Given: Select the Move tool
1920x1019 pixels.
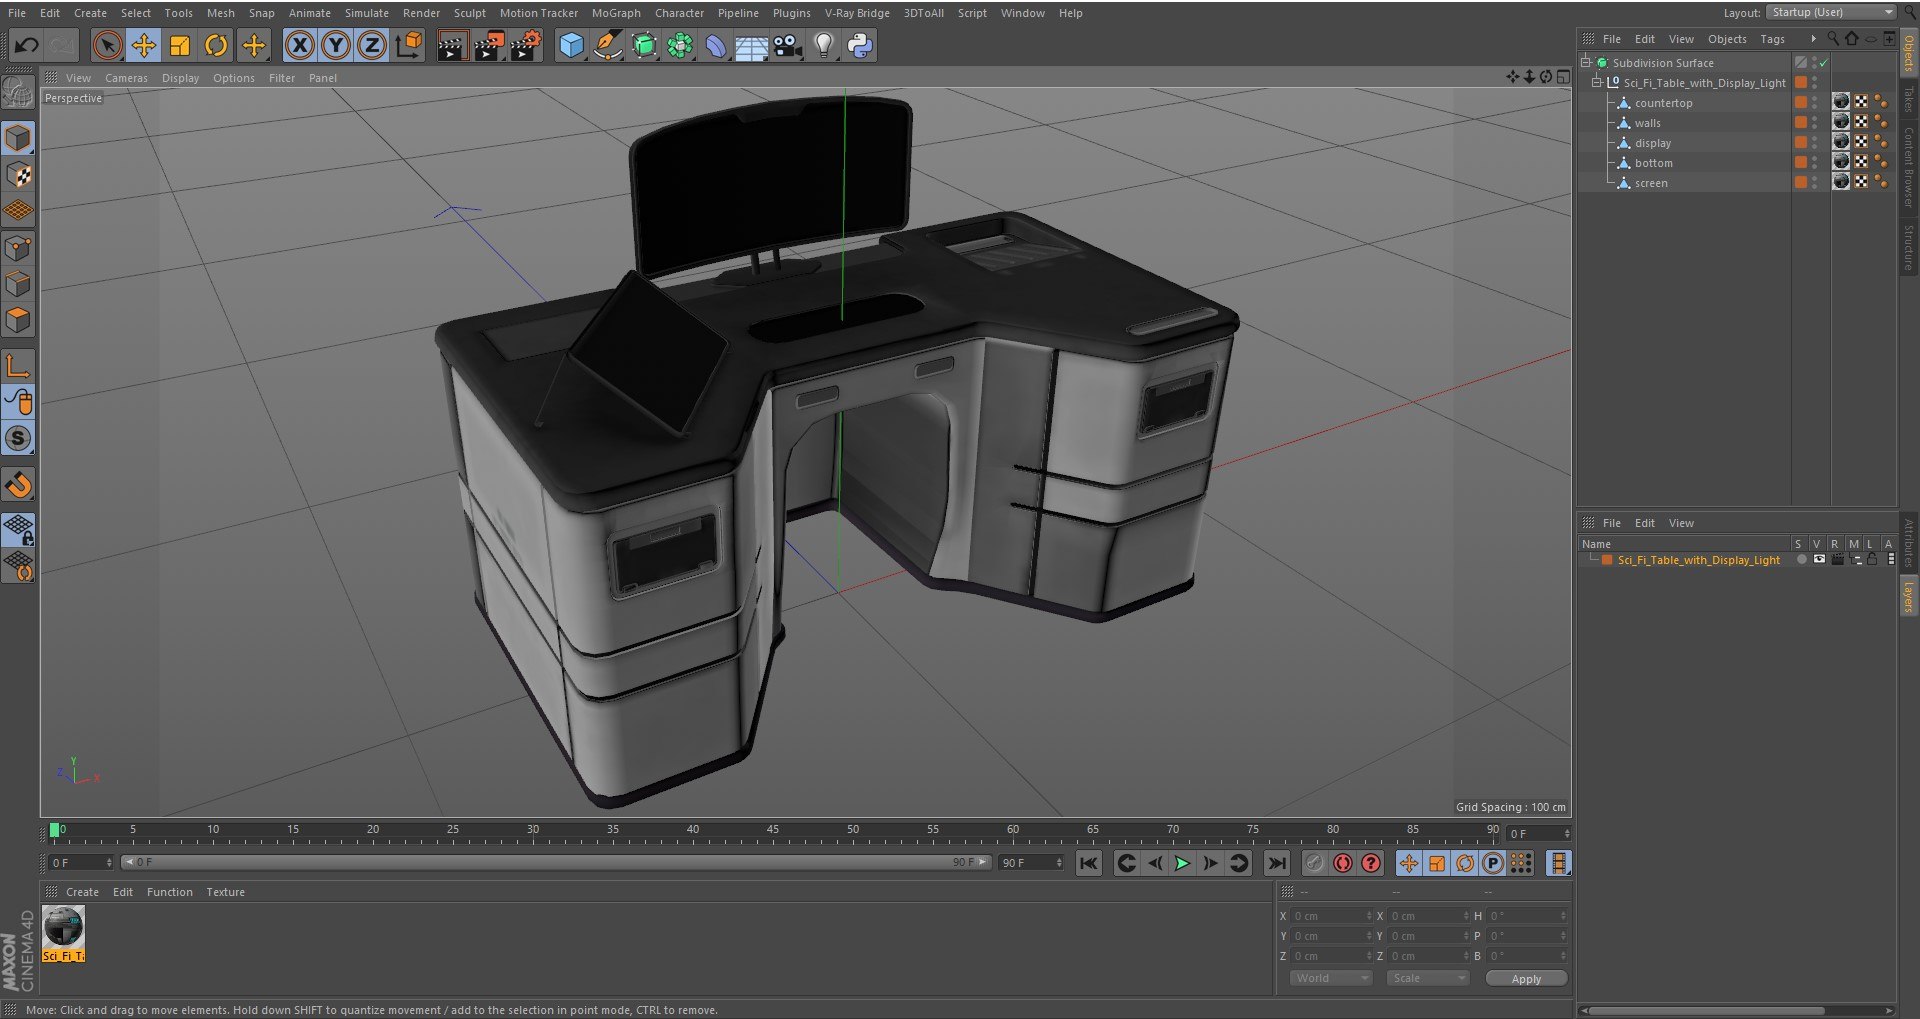Looking at the screenshot, I should coord(144,45).
